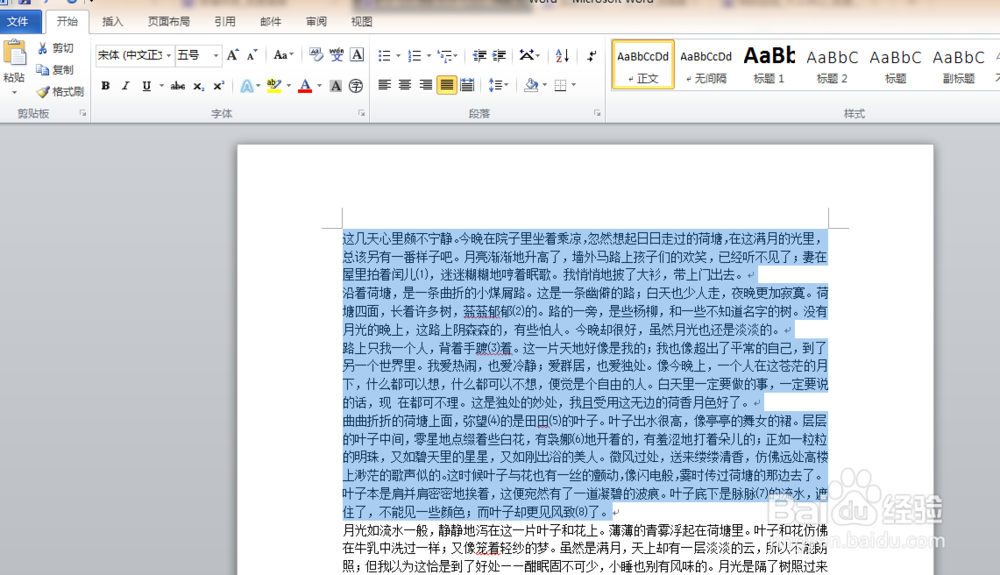Apply strikethrough with the abc icon
Image resolution: width=1000 pixels, height=575 pixels.
coord(178,85)
